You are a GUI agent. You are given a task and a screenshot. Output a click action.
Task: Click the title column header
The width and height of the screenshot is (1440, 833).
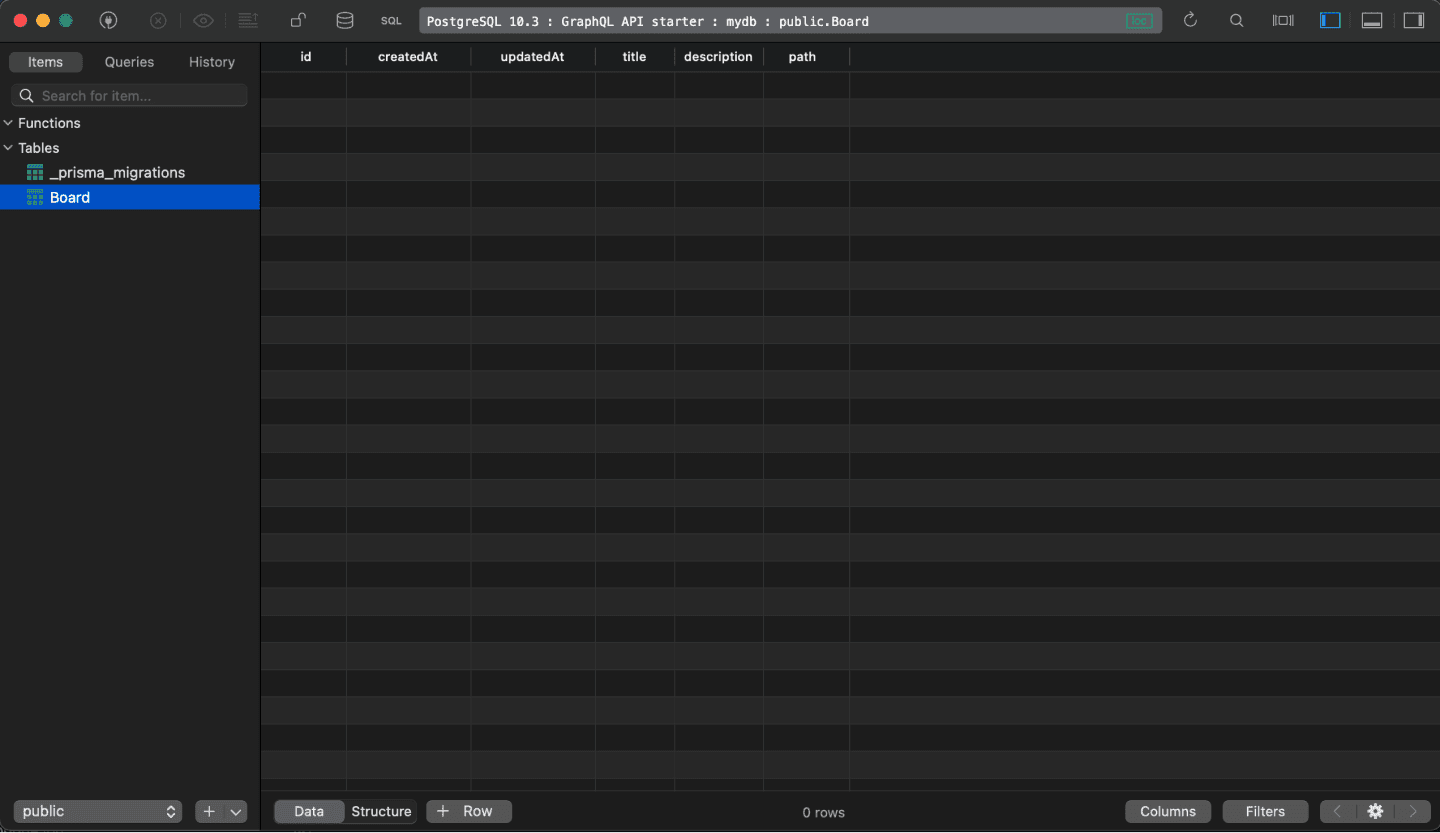634,57
